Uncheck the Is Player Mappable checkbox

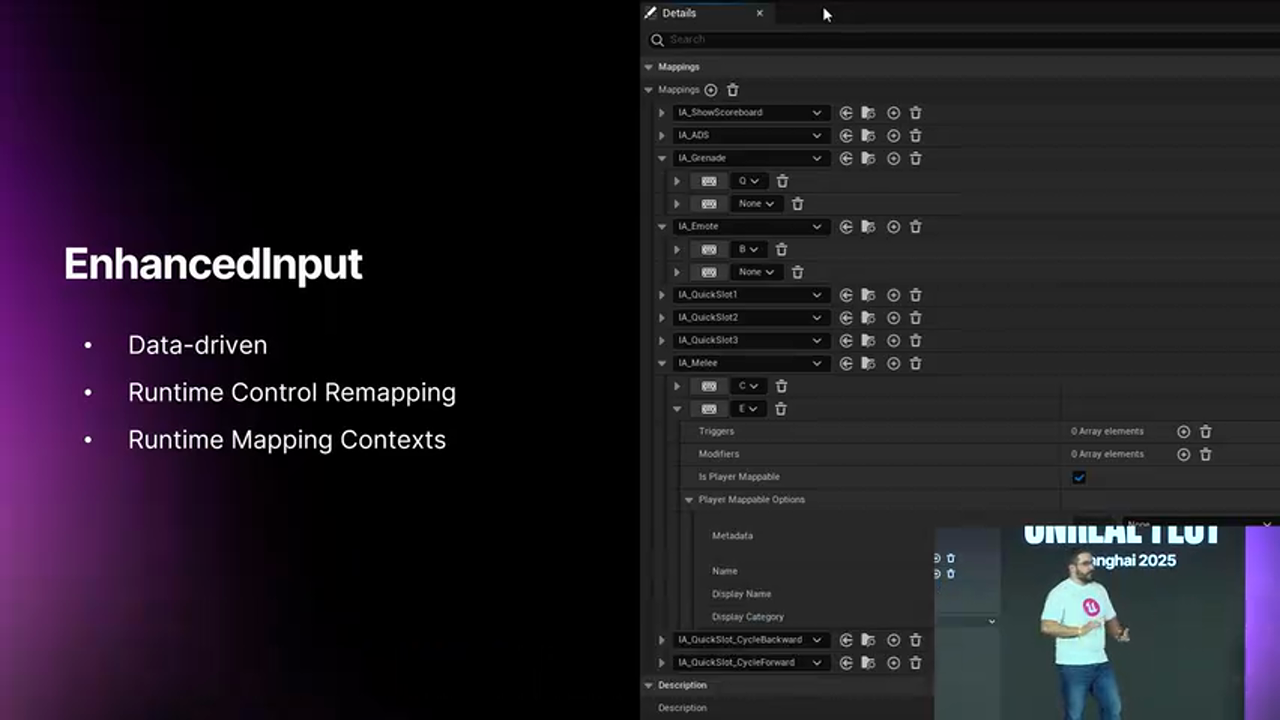1079,477
